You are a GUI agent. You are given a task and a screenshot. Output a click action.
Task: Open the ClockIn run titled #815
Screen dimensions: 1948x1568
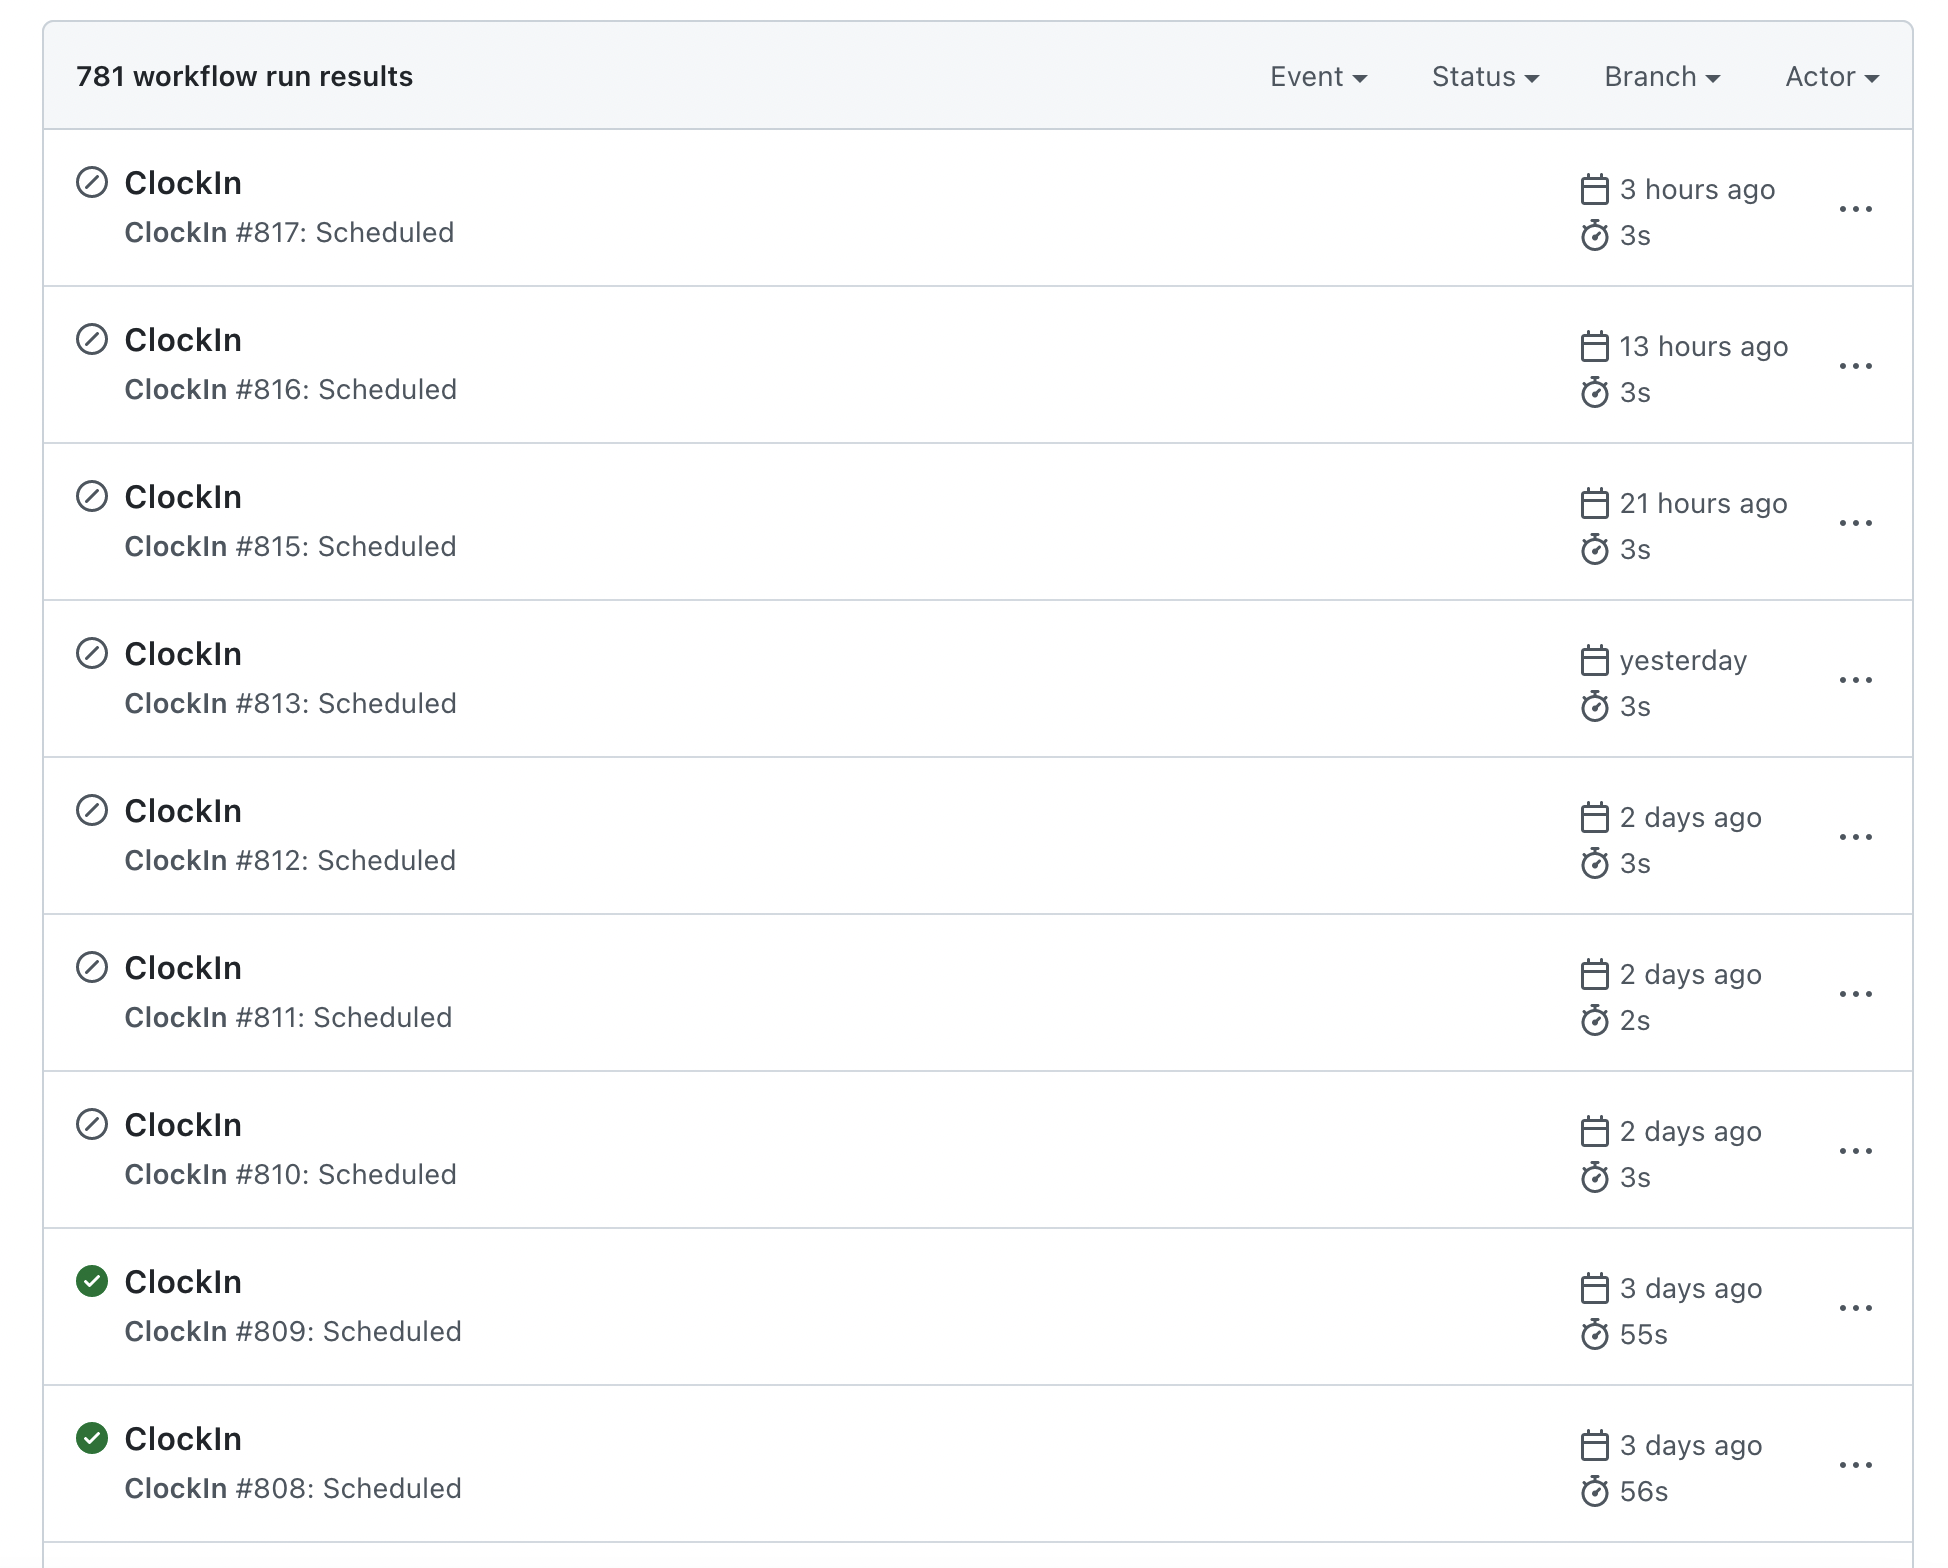(x=183, y=497)
